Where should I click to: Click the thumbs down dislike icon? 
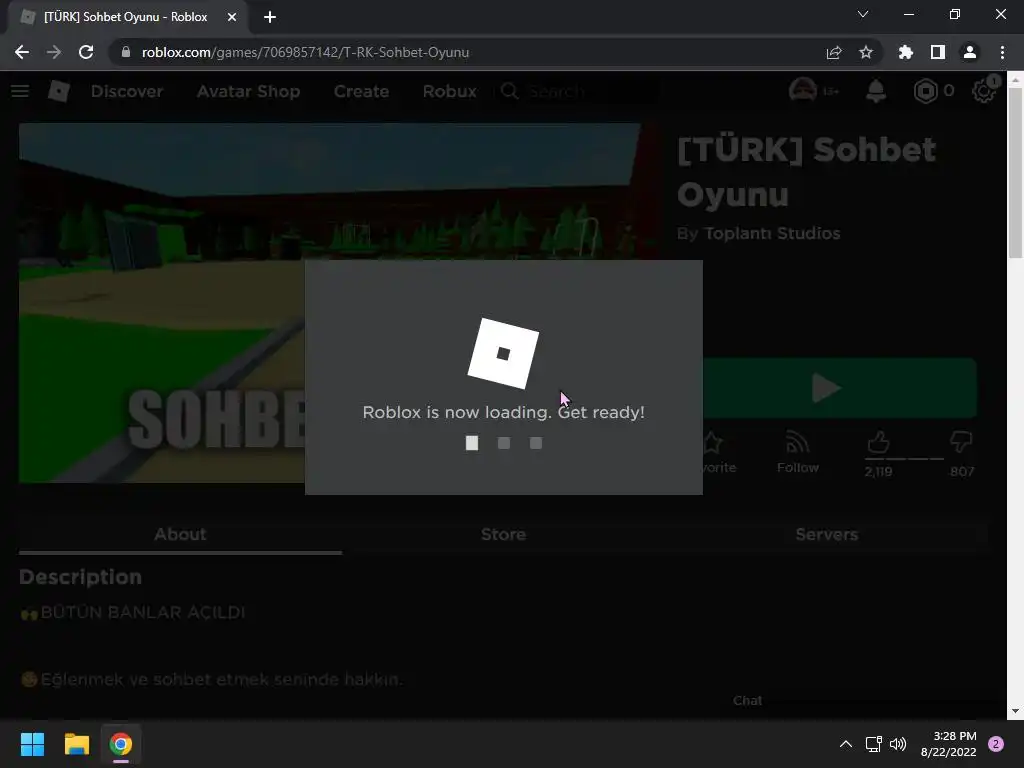pyautogui.click(x=961, y=442)
